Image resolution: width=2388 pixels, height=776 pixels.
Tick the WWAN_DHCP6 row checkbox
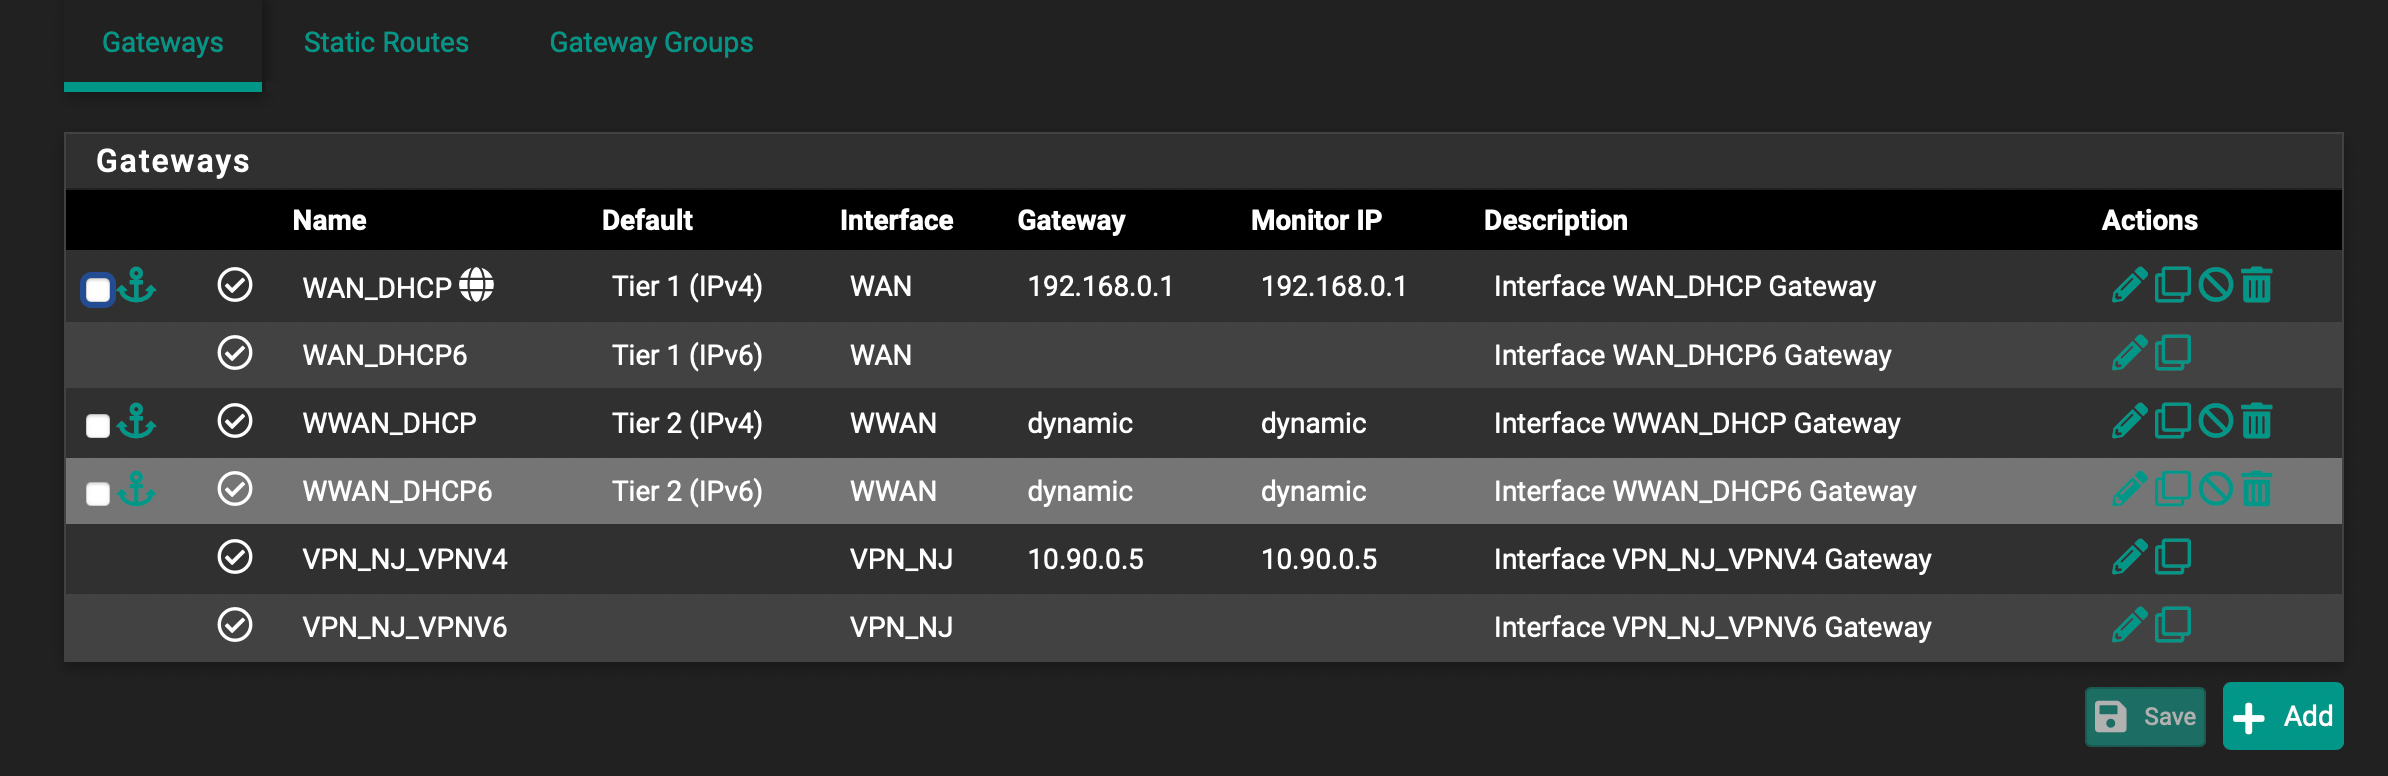[98, 494]
